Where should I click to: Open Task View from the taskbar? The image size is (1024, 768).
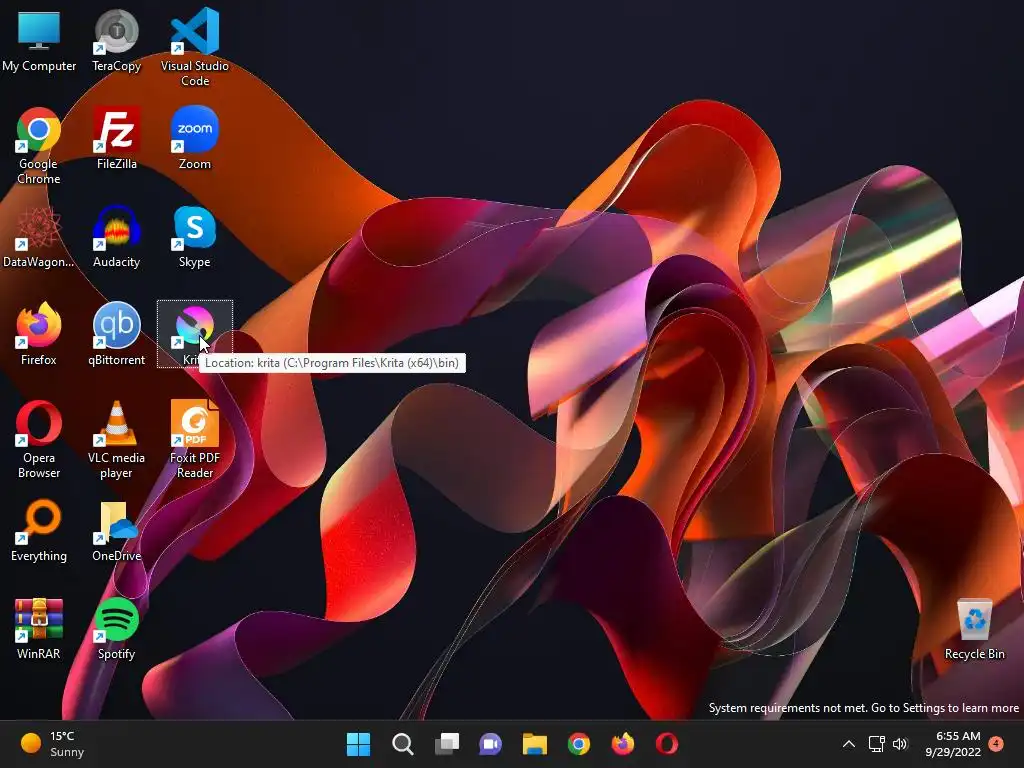pos(447,744)
